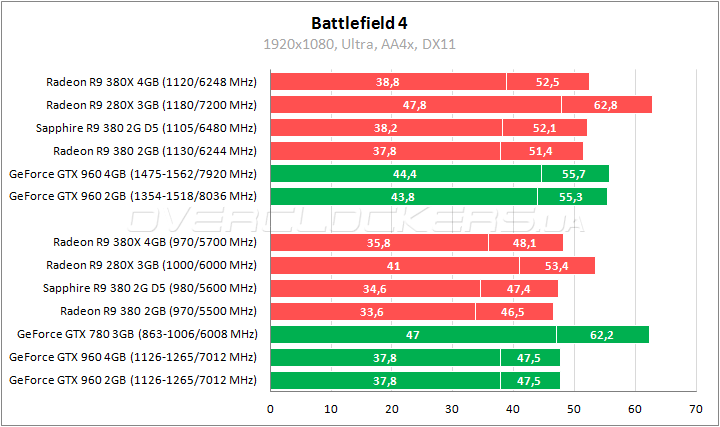Screen dimensions: 720x427
Task: Click the 40 tick label on the axis
Action: coord(513,409)
